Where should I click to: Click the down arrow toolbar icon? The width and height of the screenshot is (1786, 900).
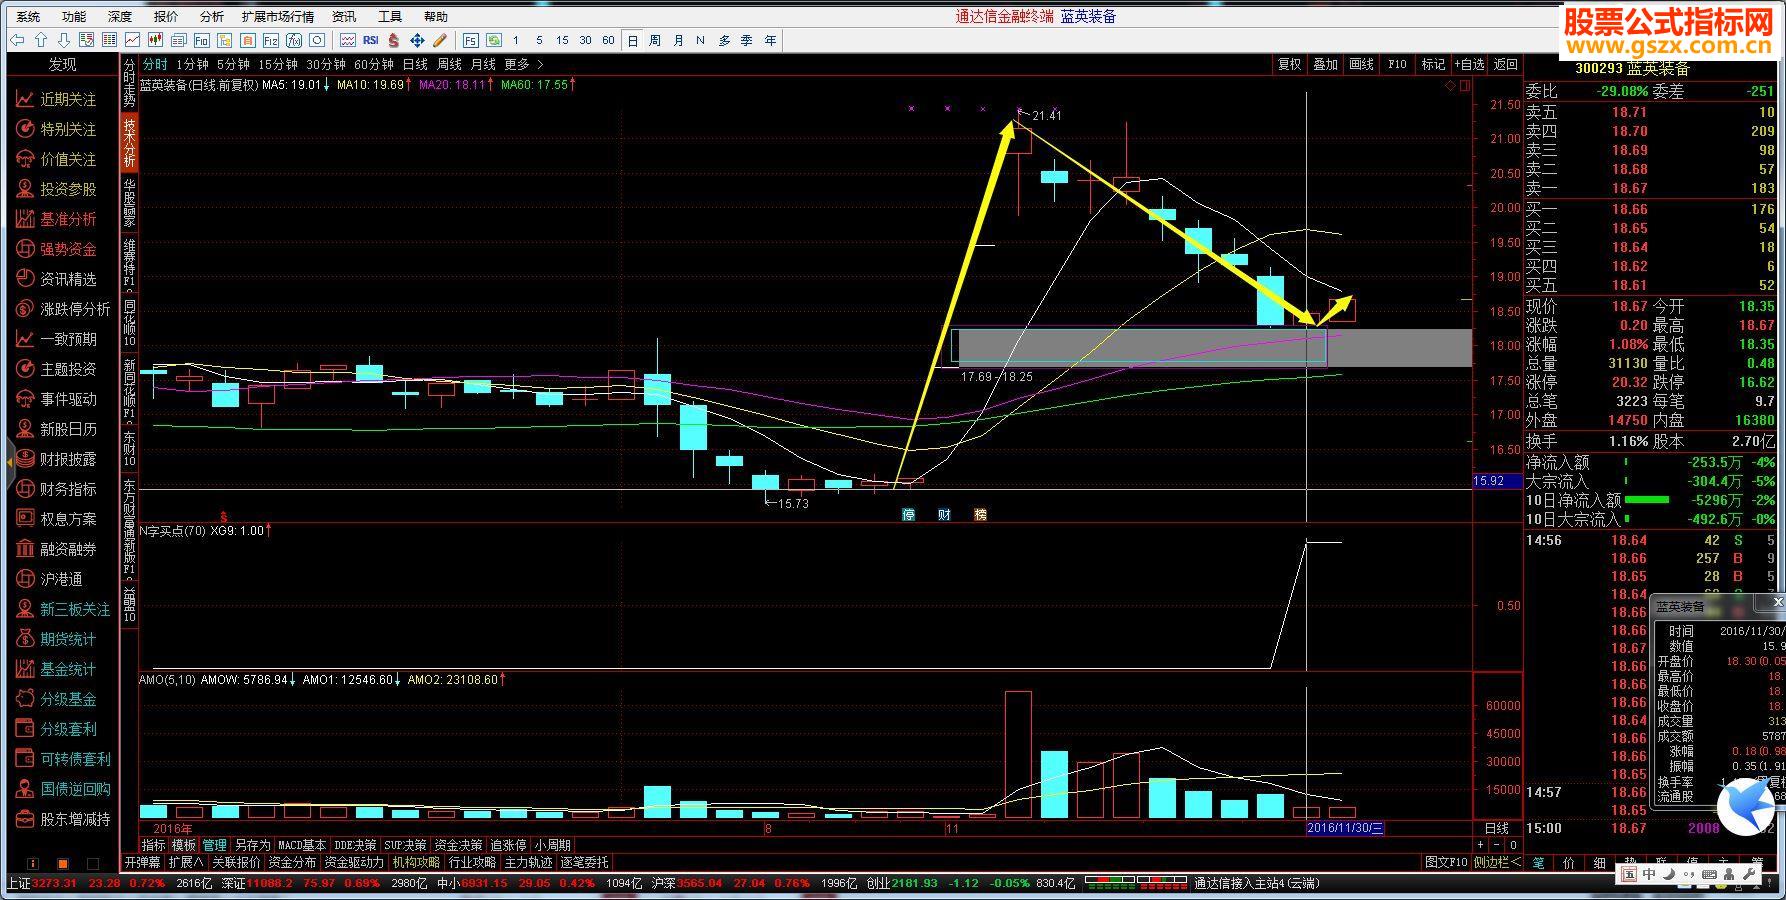64,40
